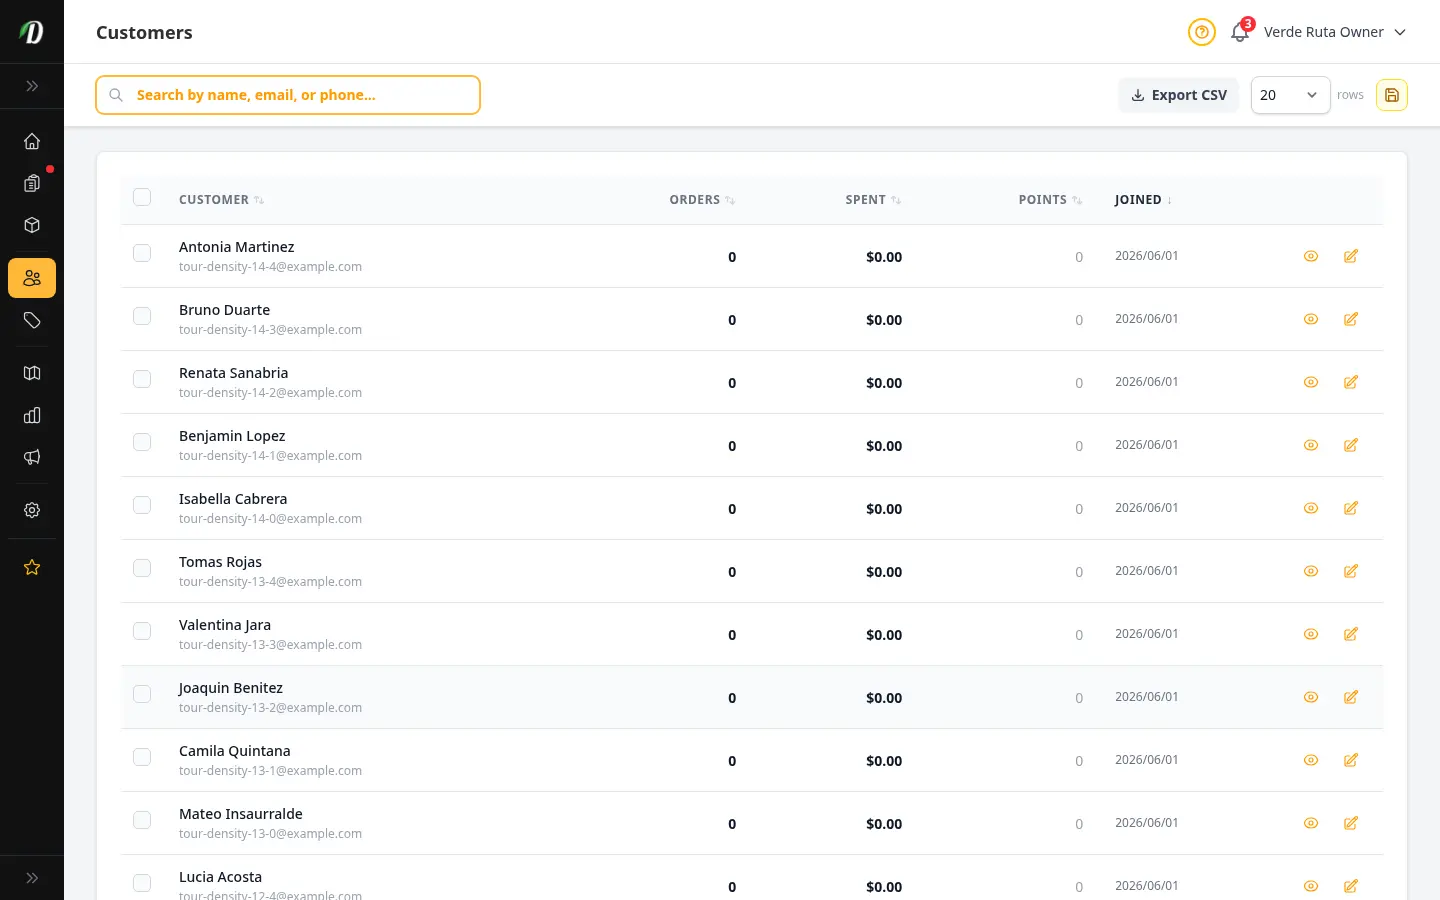Check the Camila Quintana row checkbox
The width and height of the screenshot is (1440, 900).
tap(142, 757)
